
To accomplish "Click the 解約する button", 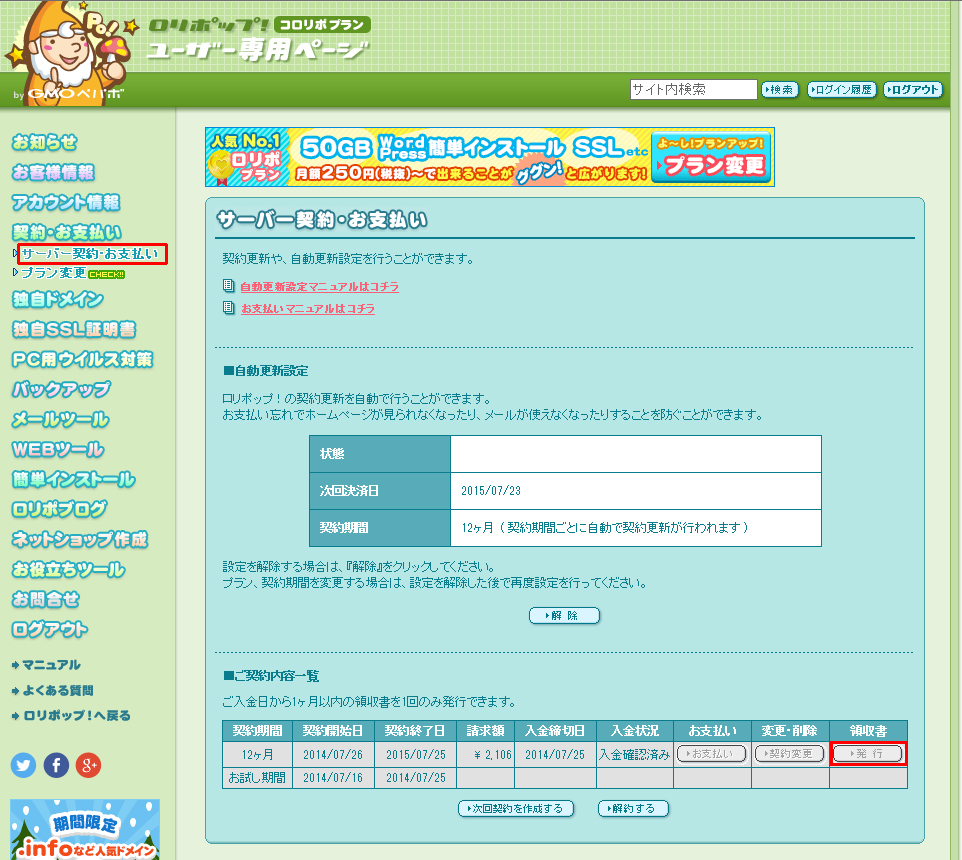I will point(633,808).
